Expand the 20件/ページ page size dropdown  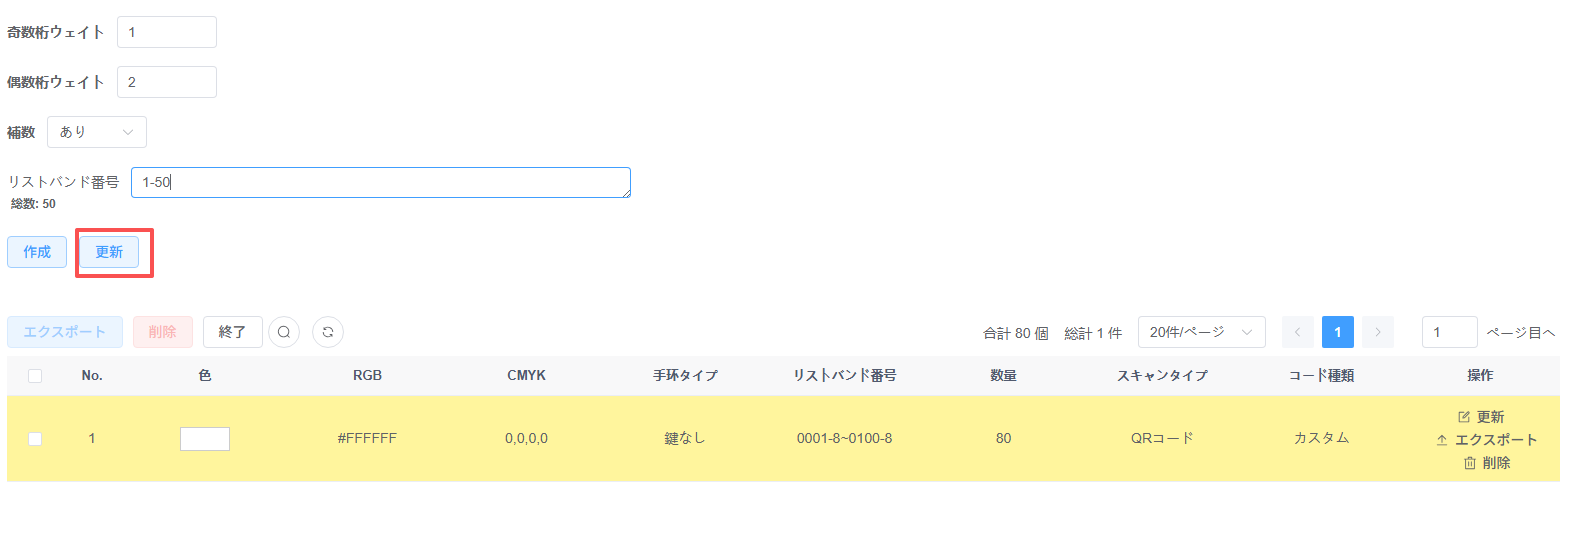[1201, 332]
